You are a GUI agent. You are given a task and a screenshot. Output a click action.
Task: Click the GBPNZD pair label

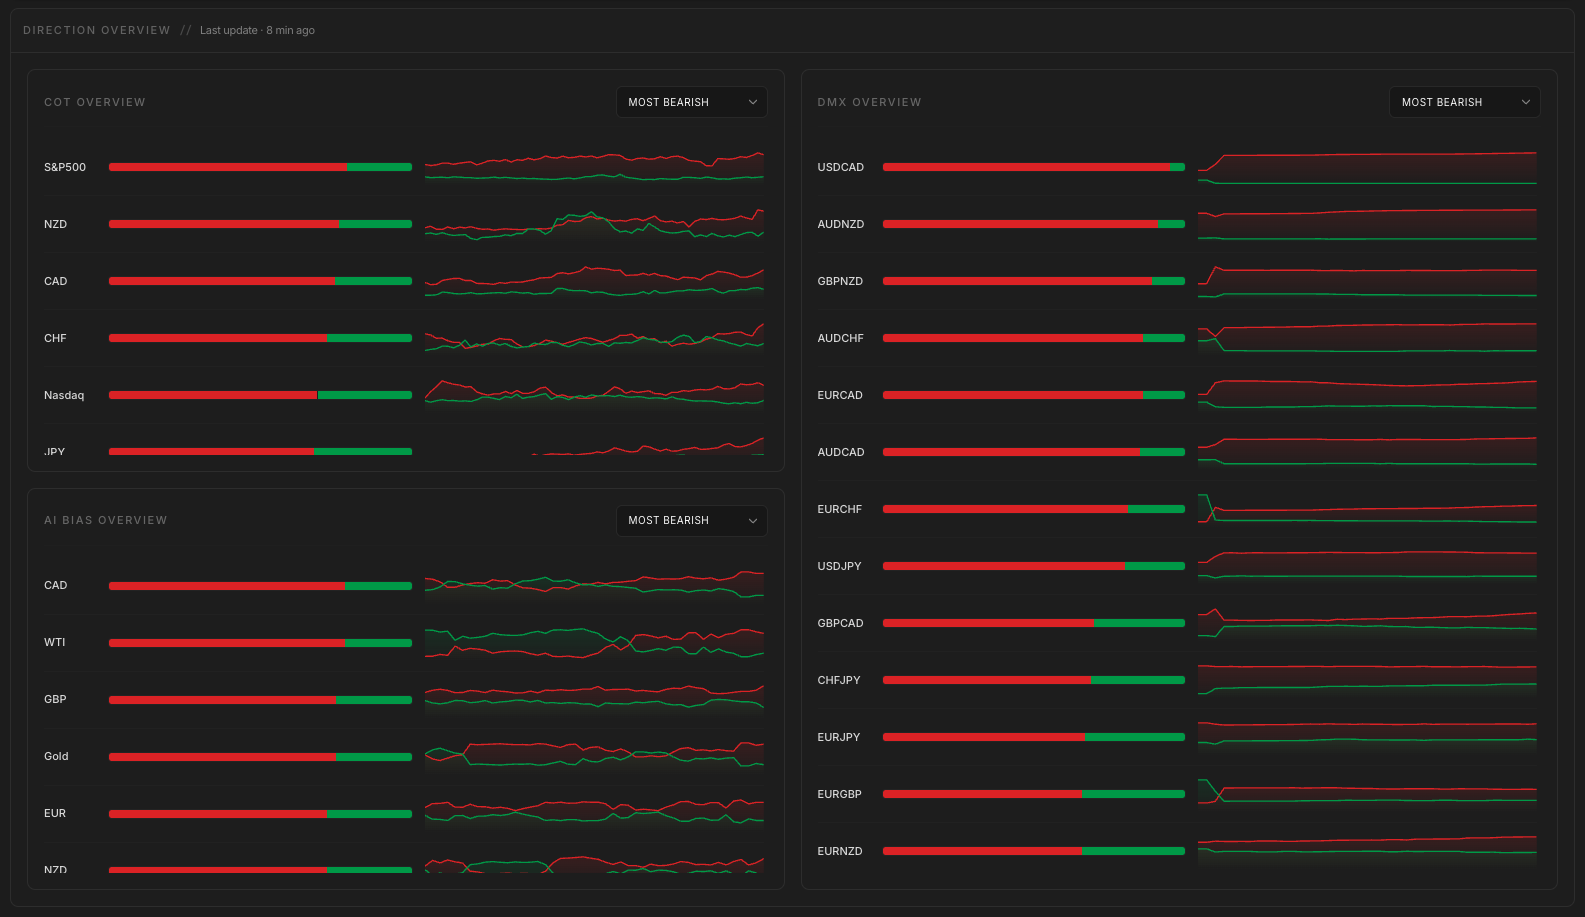[840, 281]
